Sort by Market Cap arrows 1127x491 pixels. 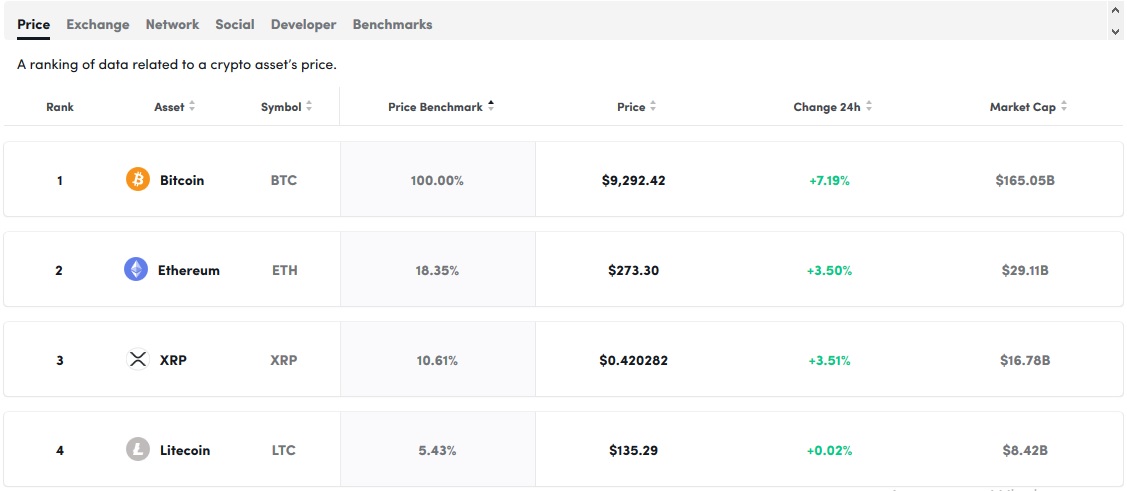click(1064, 107)
